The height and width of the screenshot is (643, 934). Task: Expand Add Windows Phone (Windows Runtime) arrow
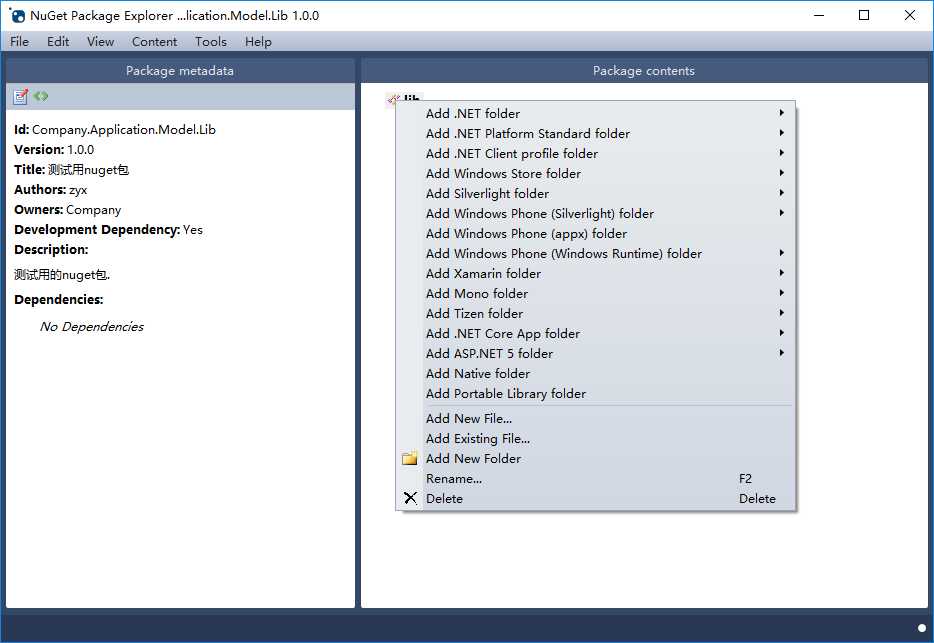pyautogui.click(x=782, y=253)
